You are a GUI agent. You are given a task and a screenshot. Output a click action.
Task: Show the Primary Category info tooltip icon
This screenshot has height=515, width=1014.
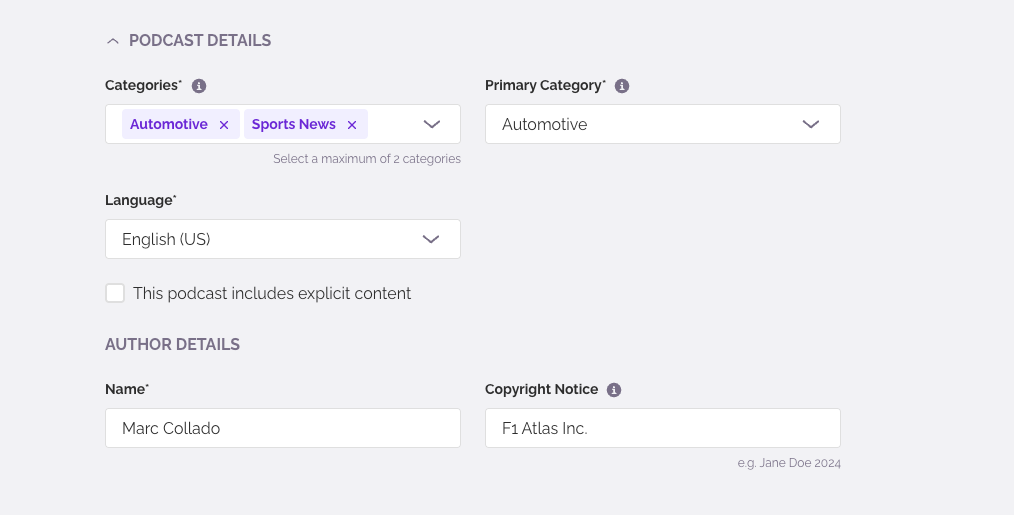tap(622, 86)
